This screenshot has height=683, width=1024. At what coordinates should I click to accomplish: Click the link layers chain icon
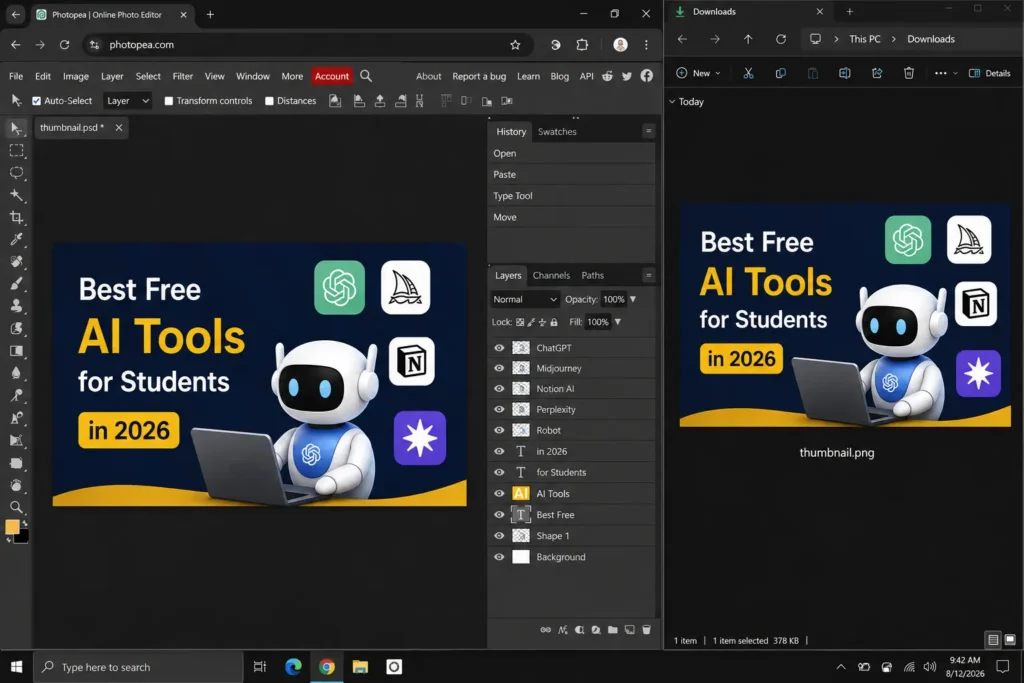[x=545, y=629]
